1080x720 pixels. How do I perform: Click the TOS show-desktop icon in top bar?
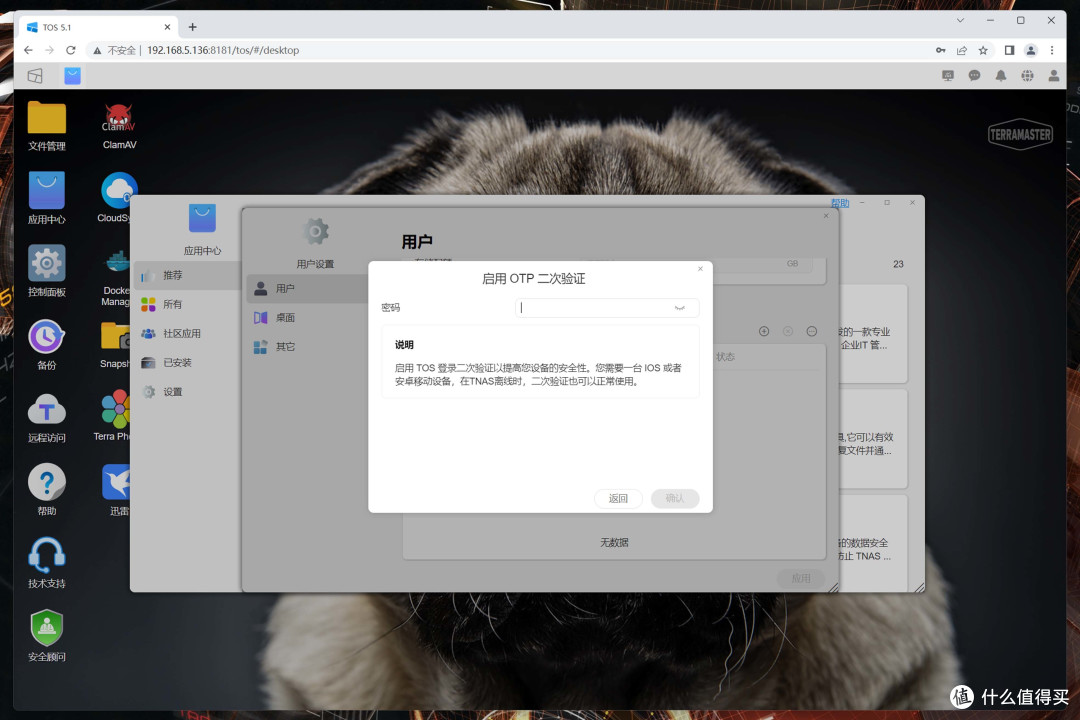point(35,75)
